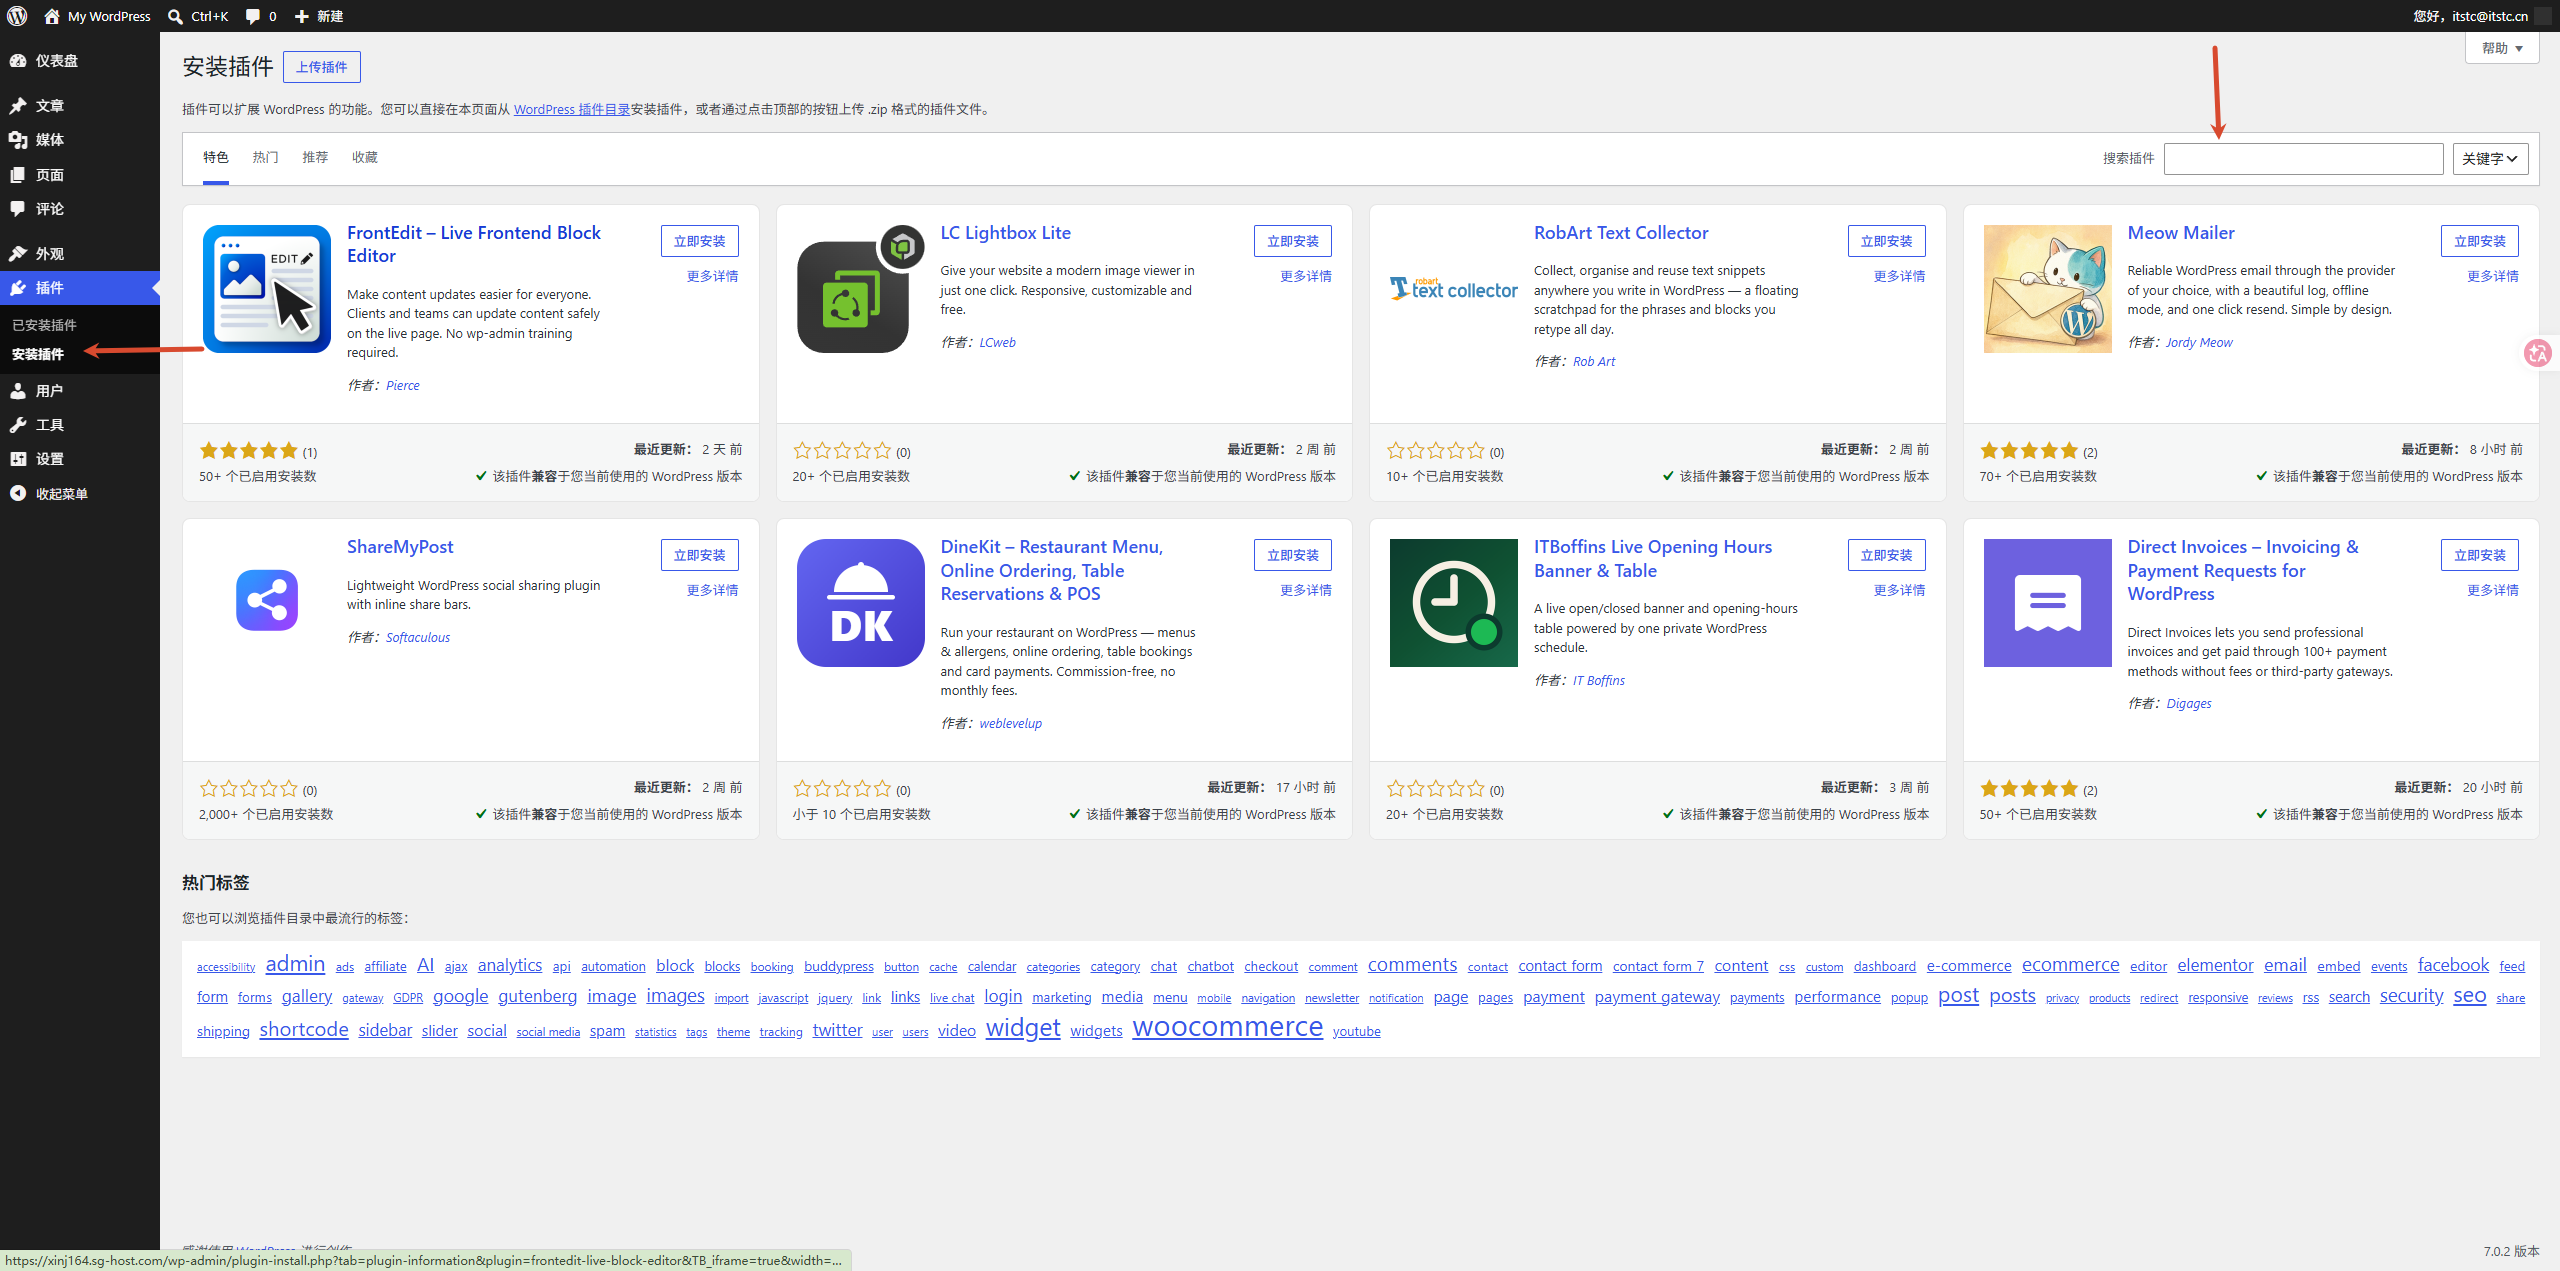Click the admin popular tag

tap(295, 964)
